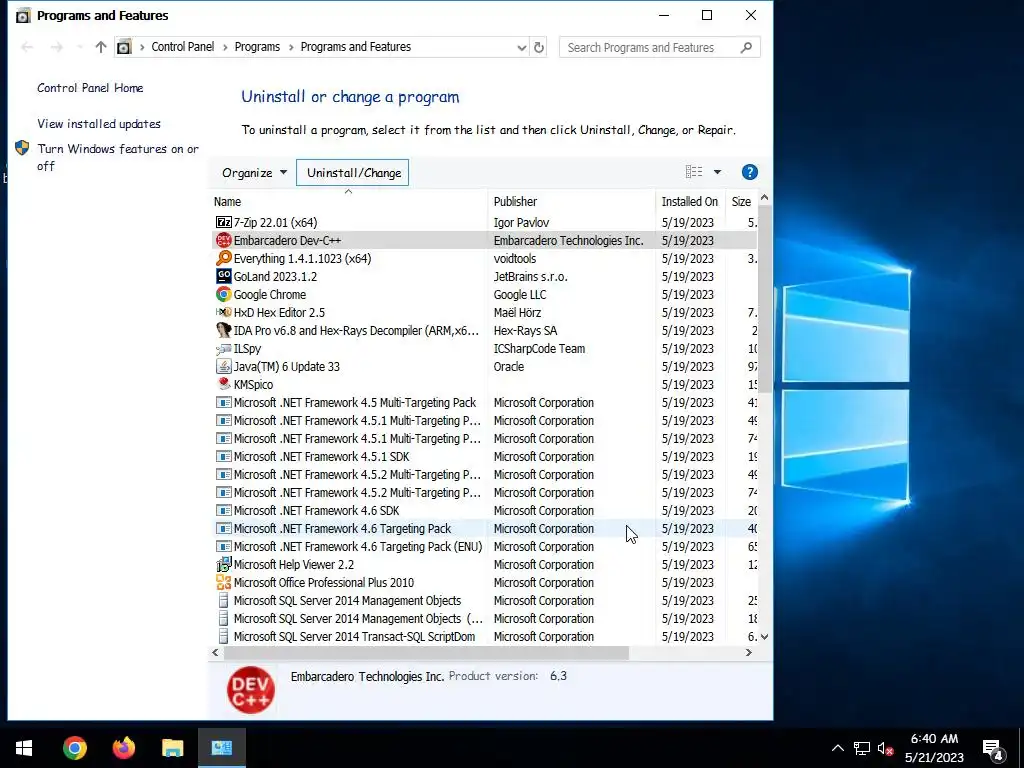Open the Windows Start menu
1024x768 pixels.
point(24,748)
